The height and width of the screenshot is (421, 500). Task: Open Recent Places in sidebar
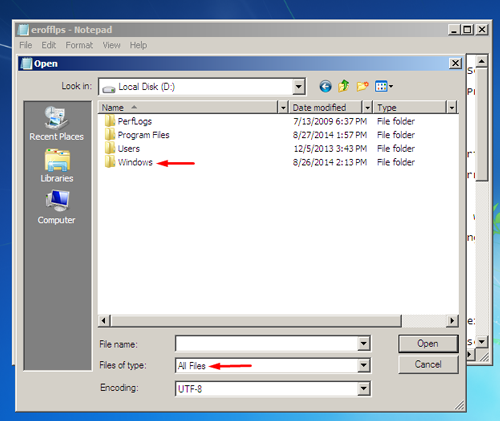(56, 124)
